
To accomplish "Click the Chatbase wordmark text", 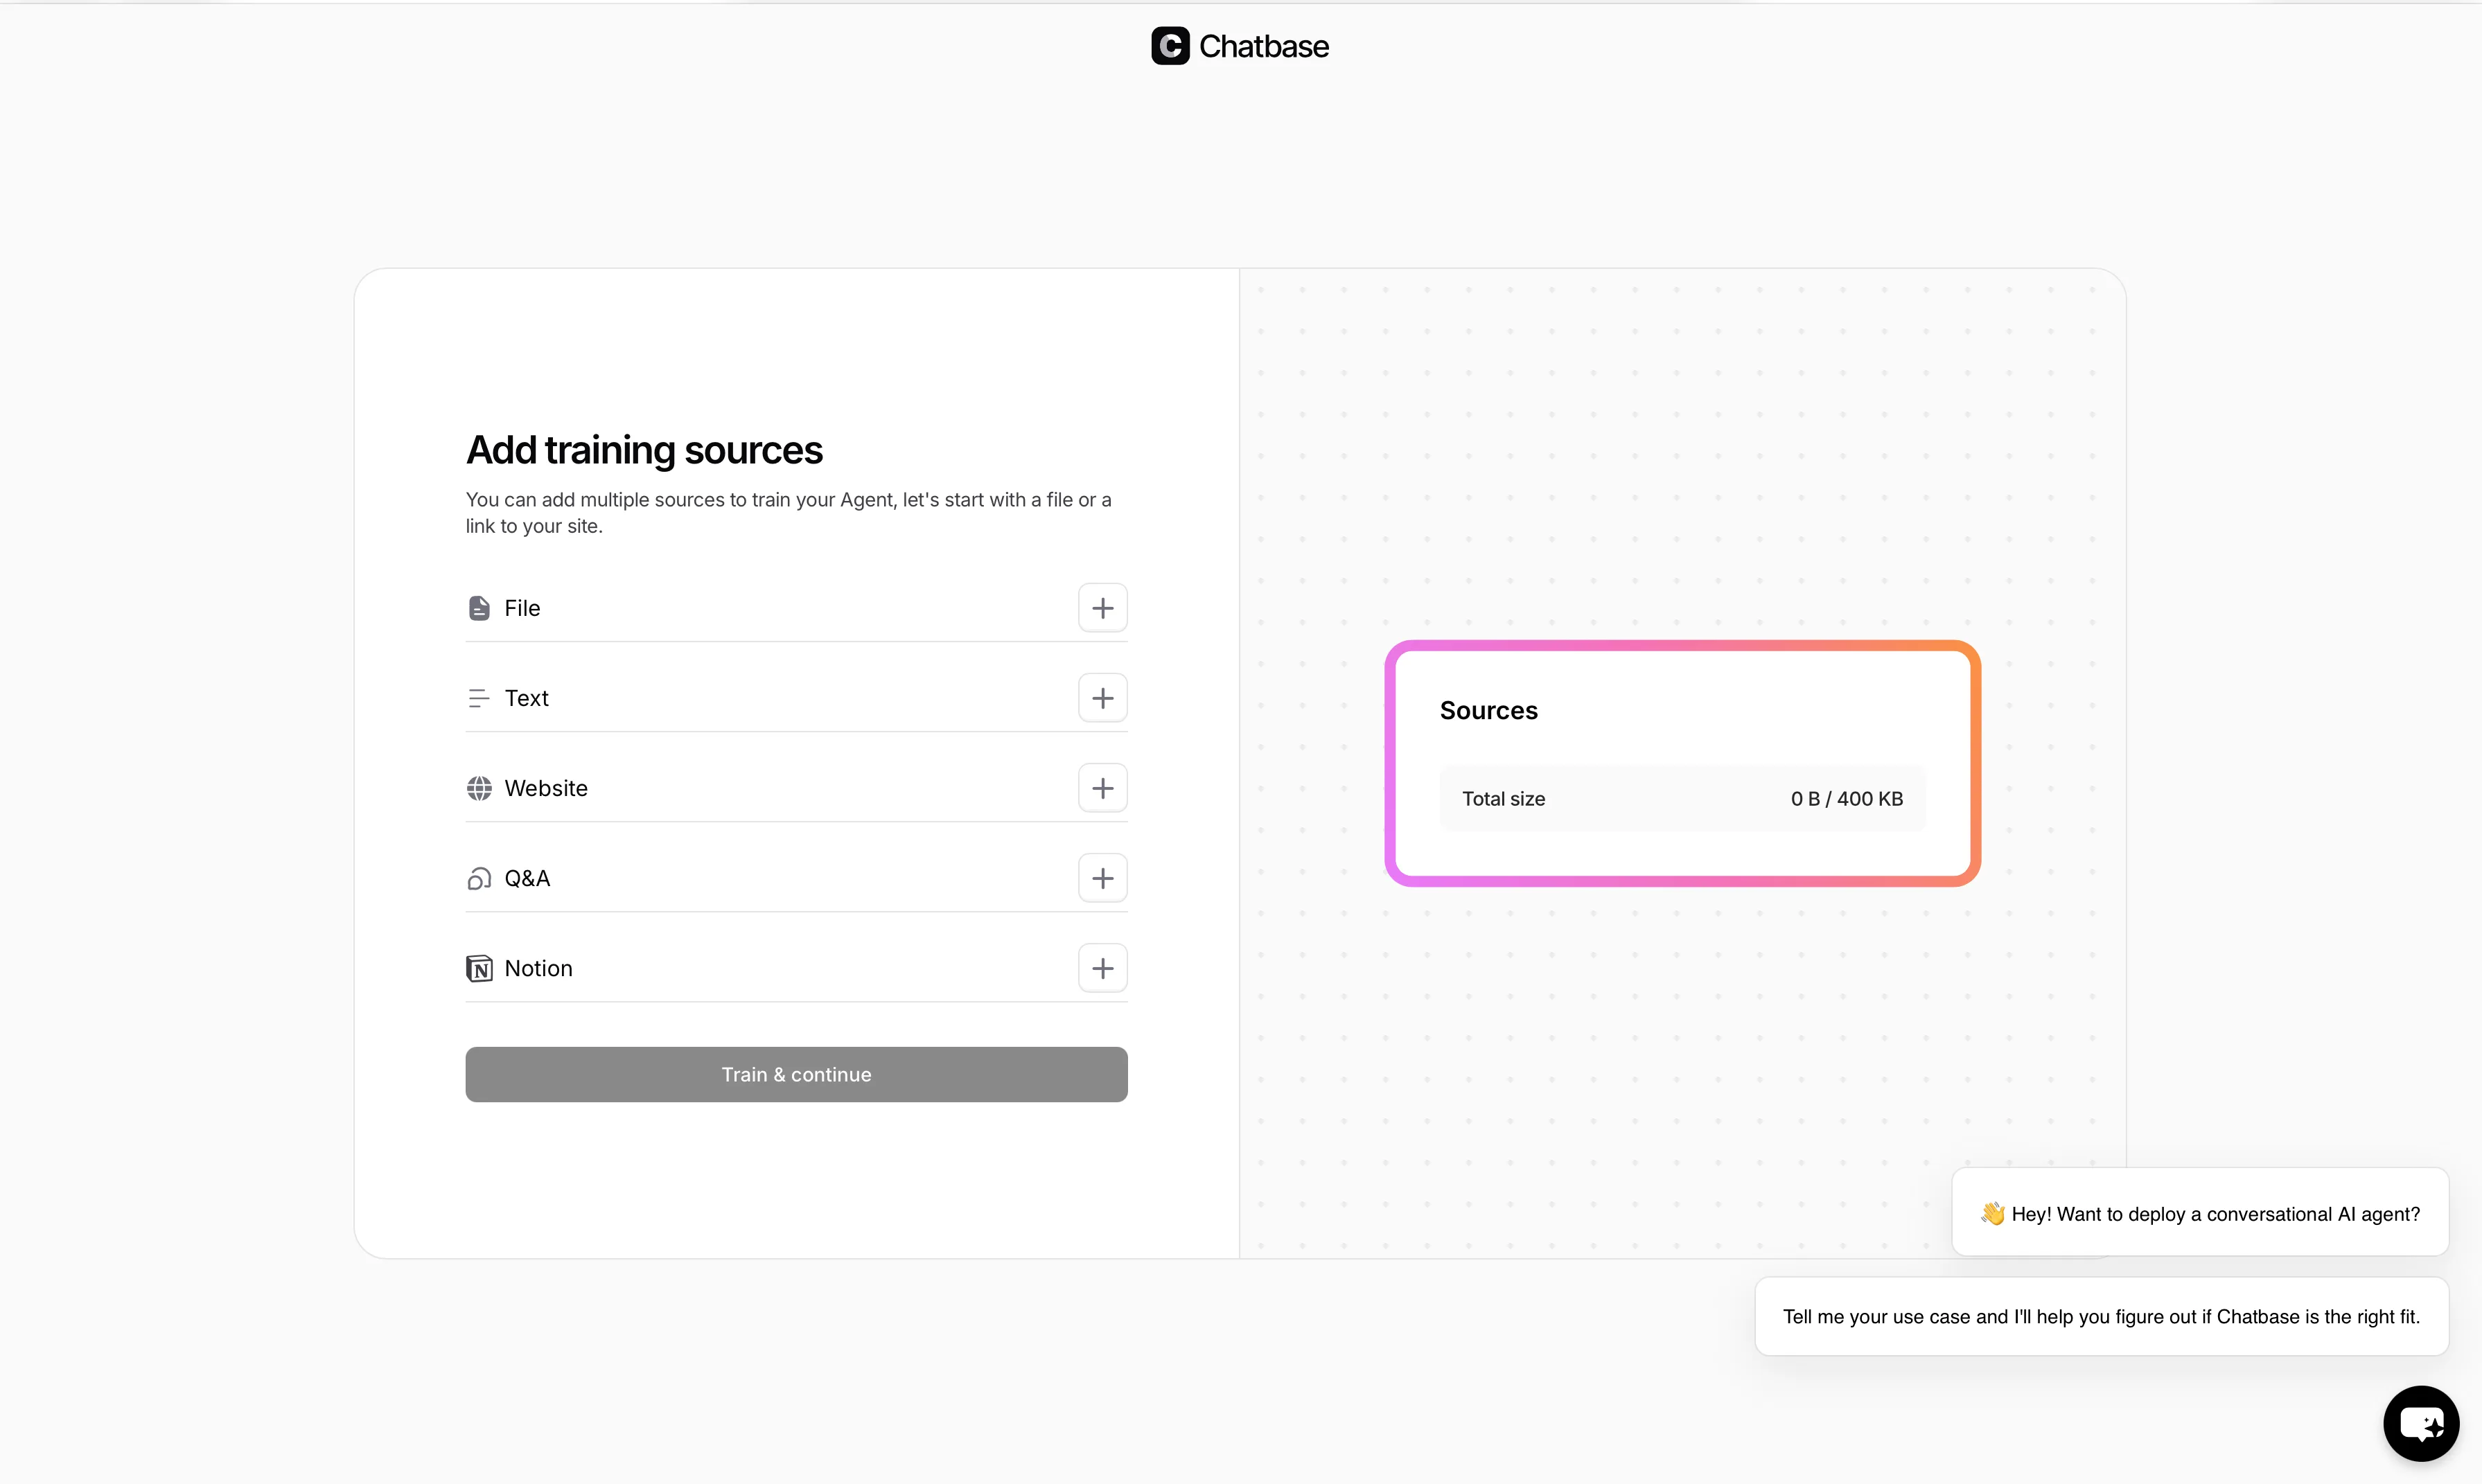I will 1264,46.
